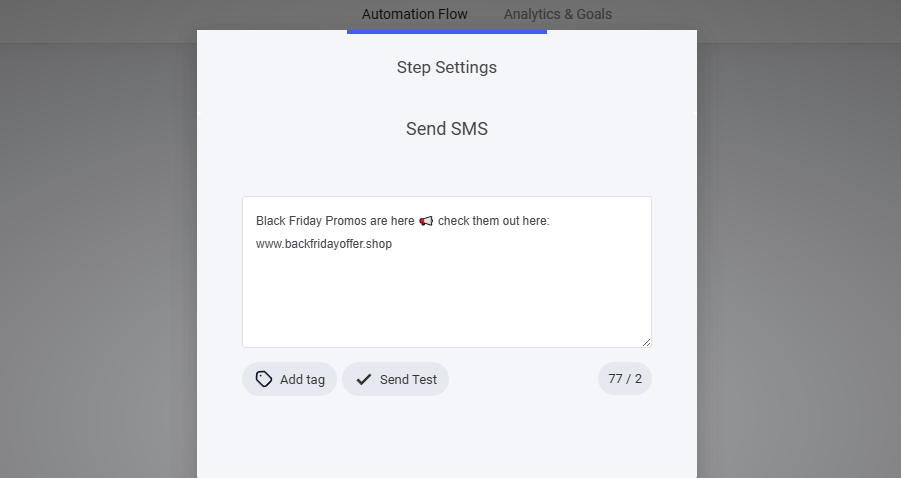
Task: Click dimmed backdrop right of the modal
Action: pyautogui.click(x=798, y=260)
